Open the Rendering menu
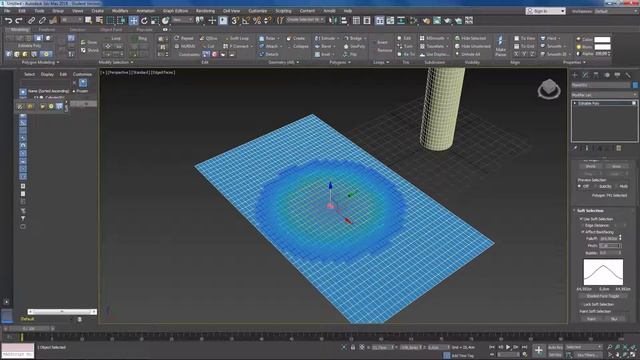The image size is (640, 360). pyautogui.click(x=205, y=11)
